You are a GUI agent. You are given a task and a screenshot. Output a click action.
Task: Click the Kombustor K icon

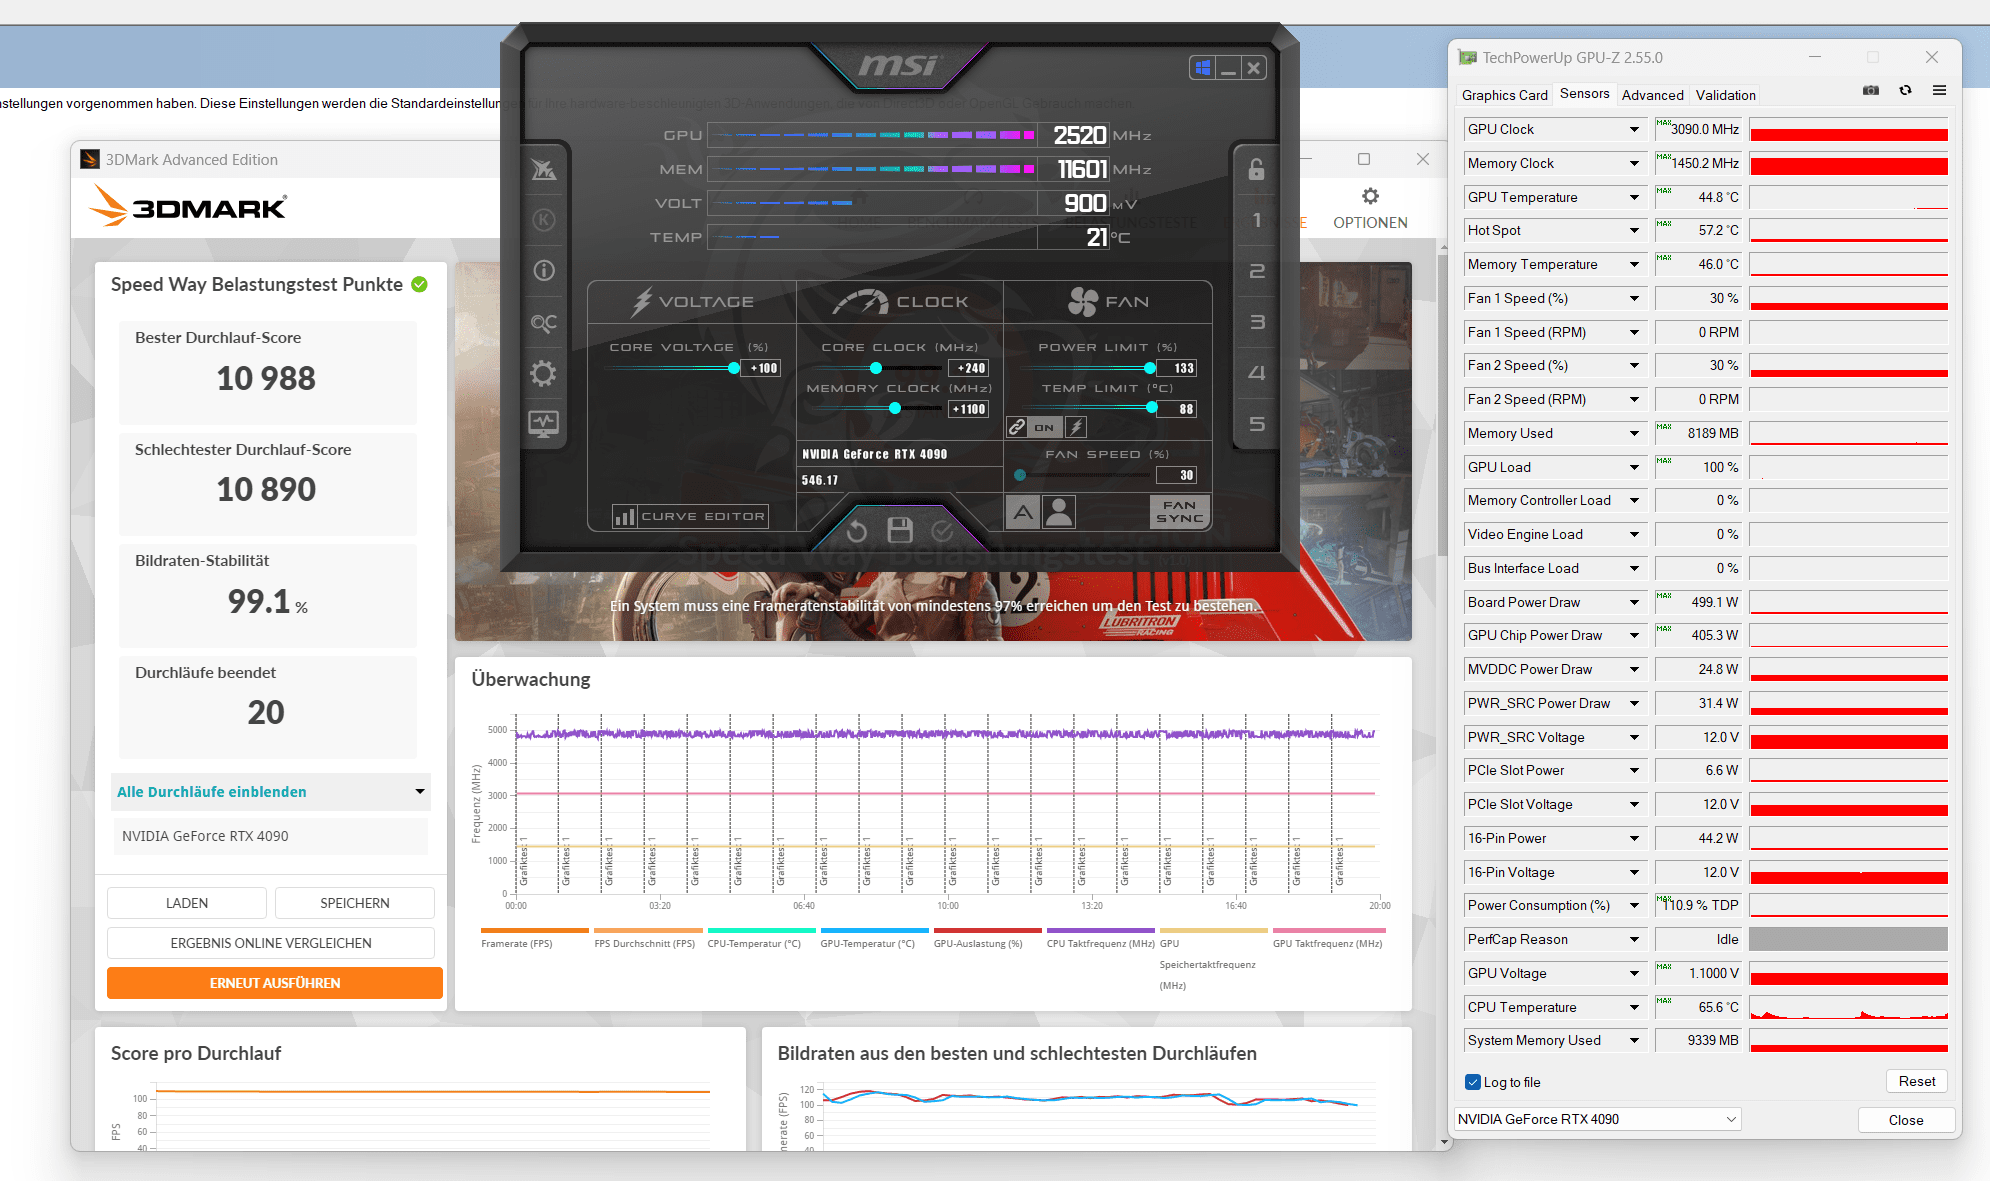[x=543, y=219]
